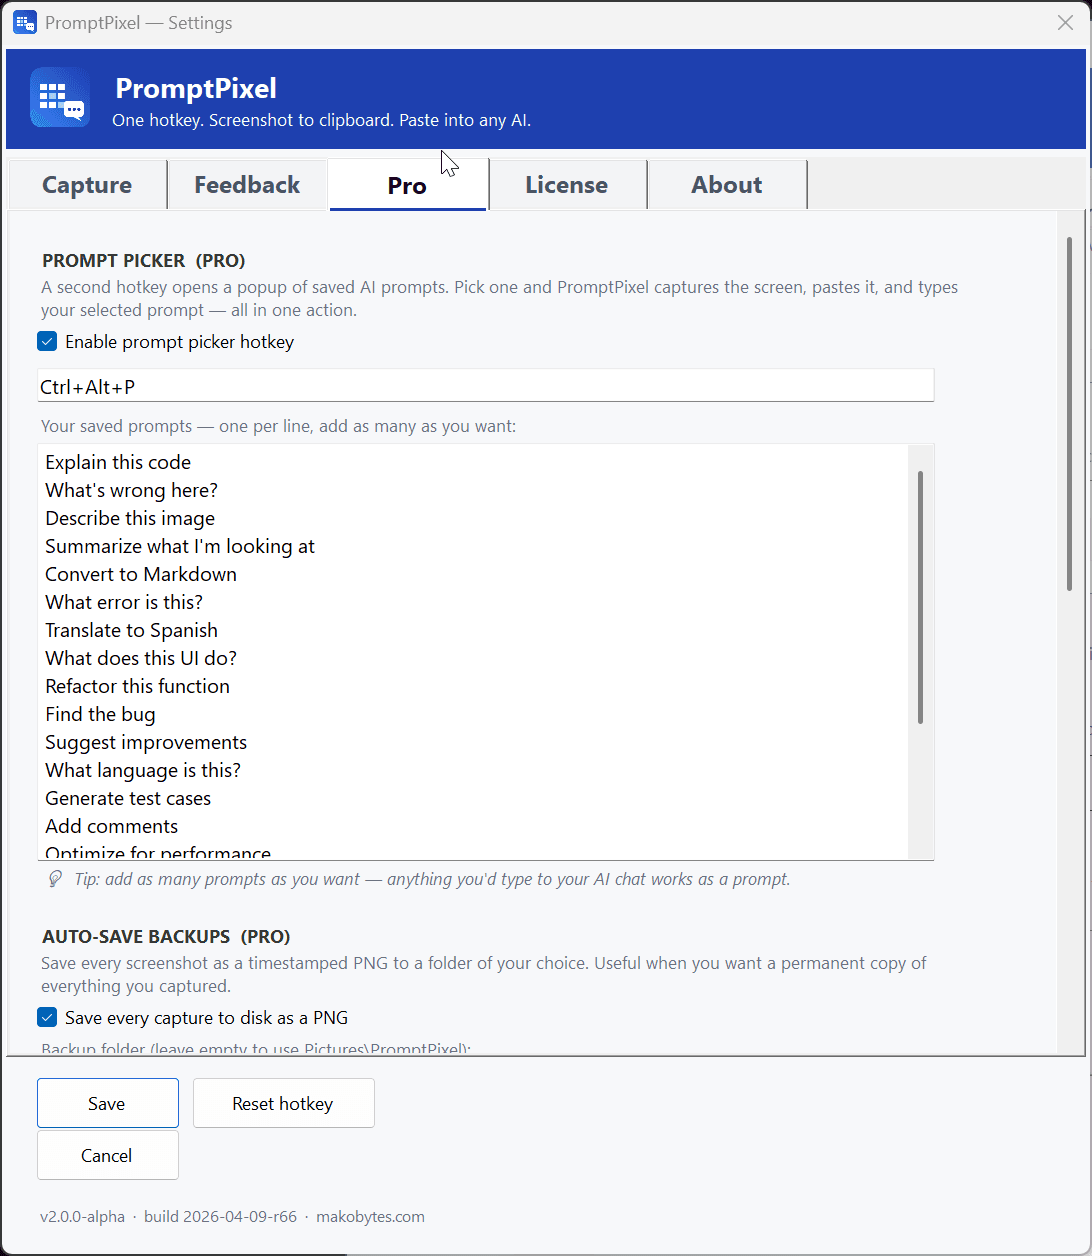This screenshot has width=1092, height=1256.
Task: Go to the License tab
Action: click(566, 185)
